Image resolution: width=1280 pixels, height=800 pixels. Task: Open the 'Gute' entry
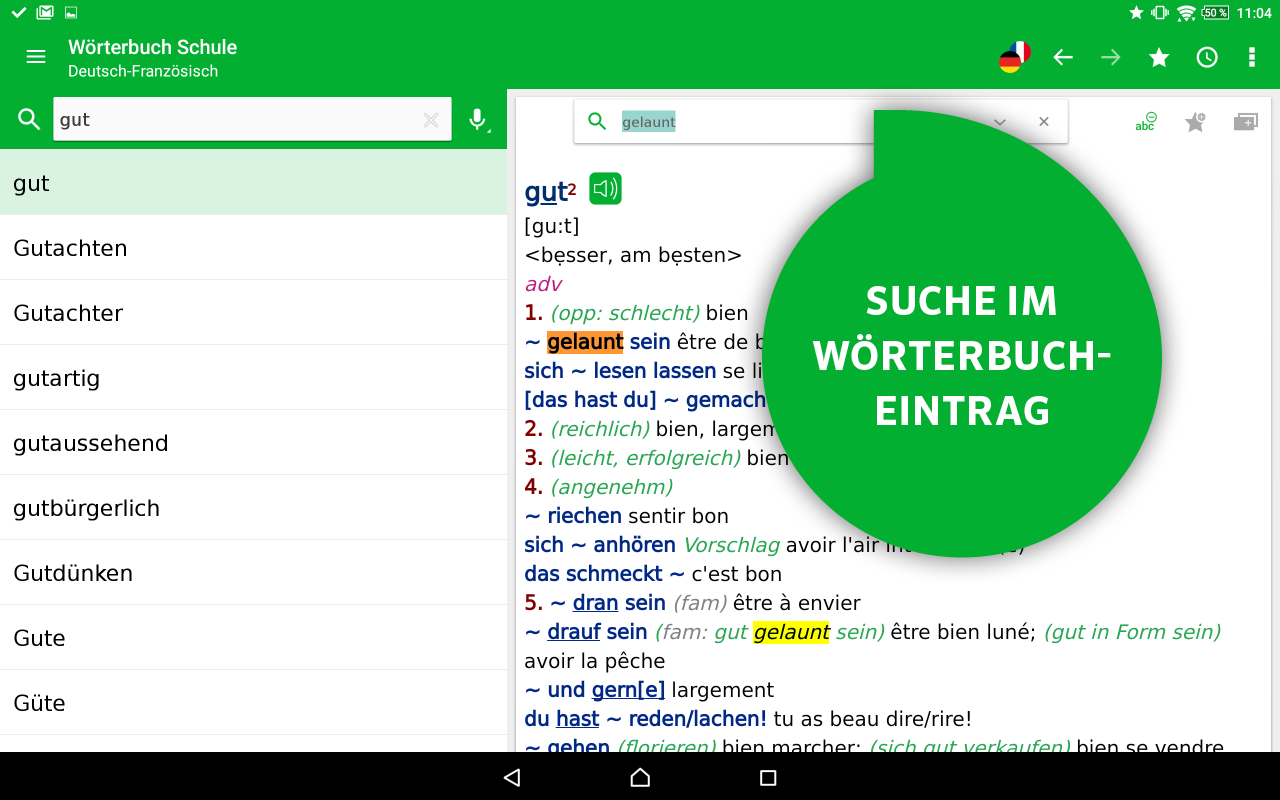coord(253,638)
